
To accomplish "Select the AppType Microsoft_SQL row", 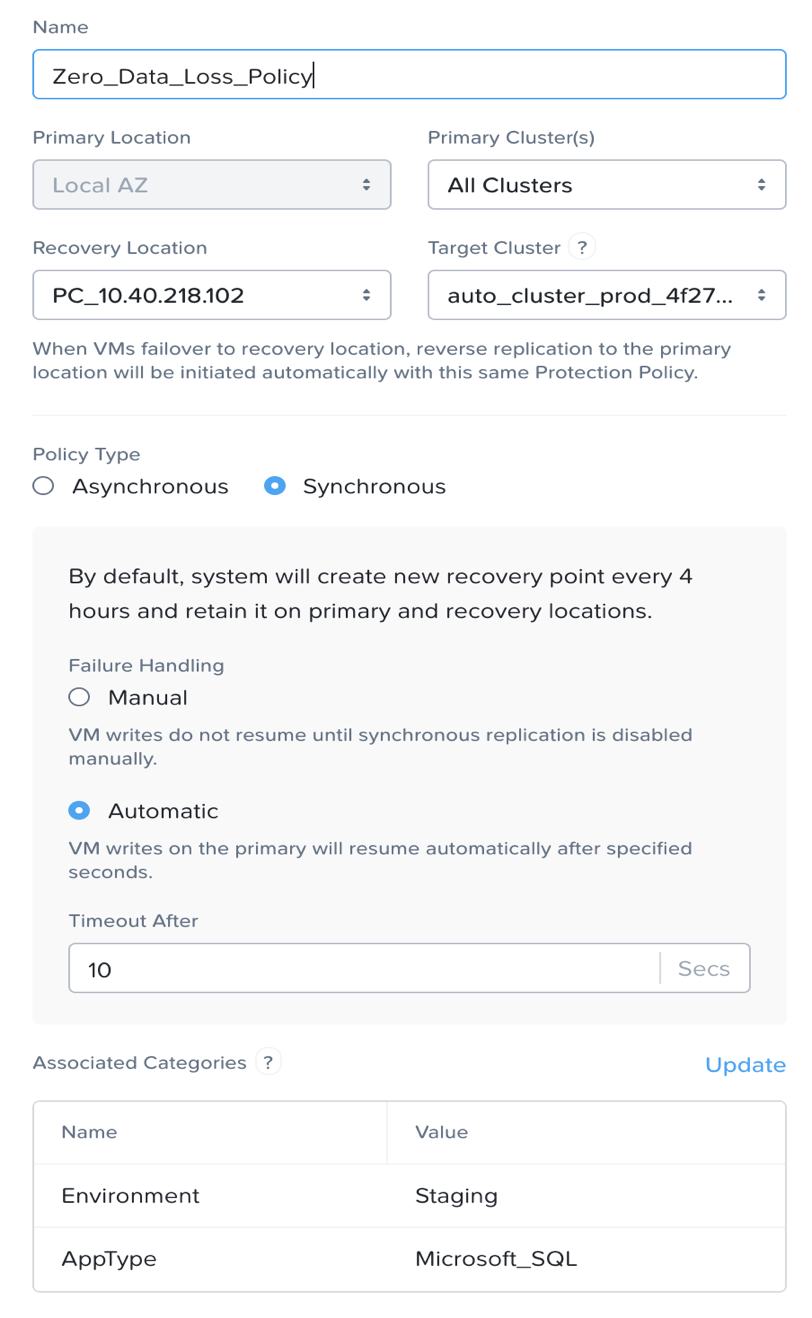I will [x=409, y=1259].
